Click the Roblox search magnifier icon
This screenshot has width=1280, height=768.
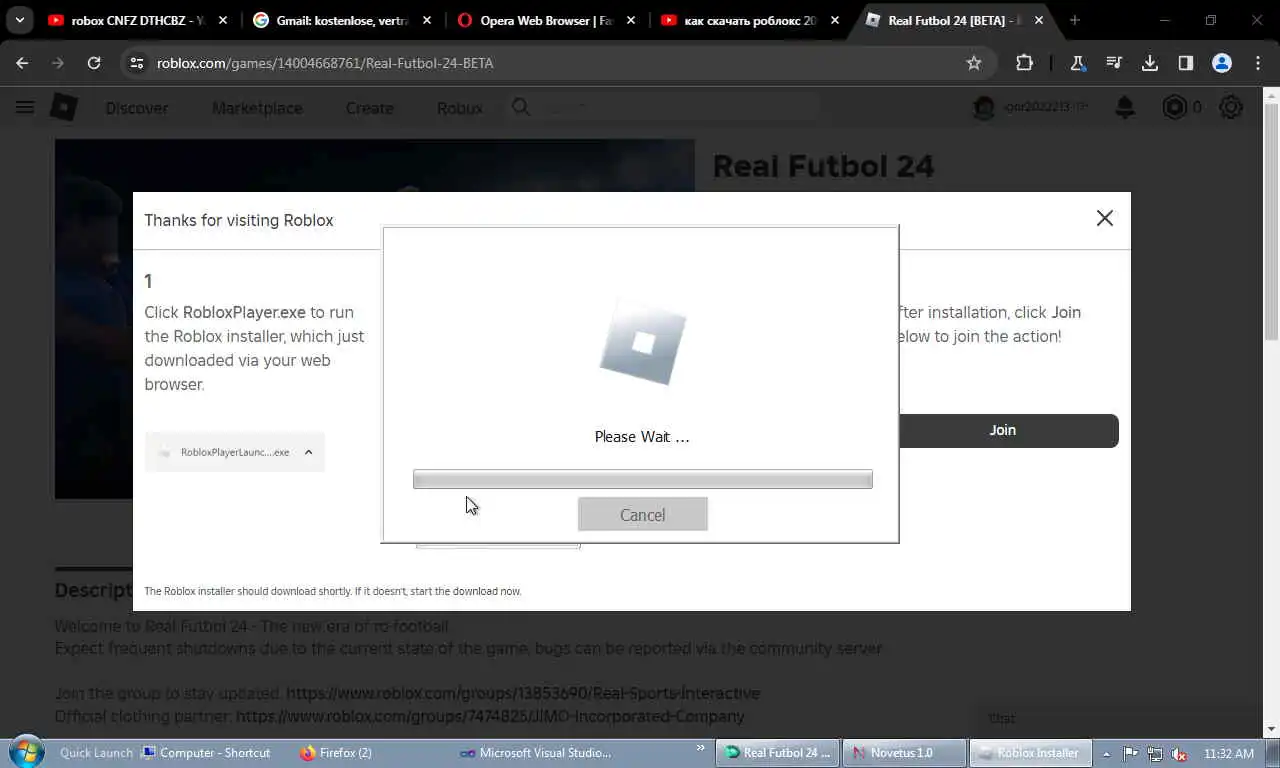click(521, 107)
